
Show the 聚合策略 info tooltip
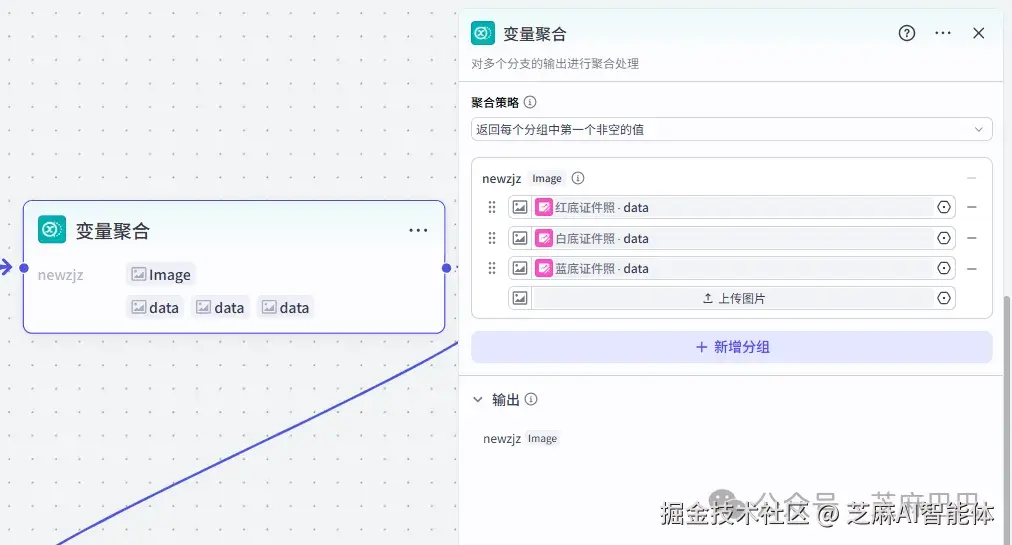(530, 102)
